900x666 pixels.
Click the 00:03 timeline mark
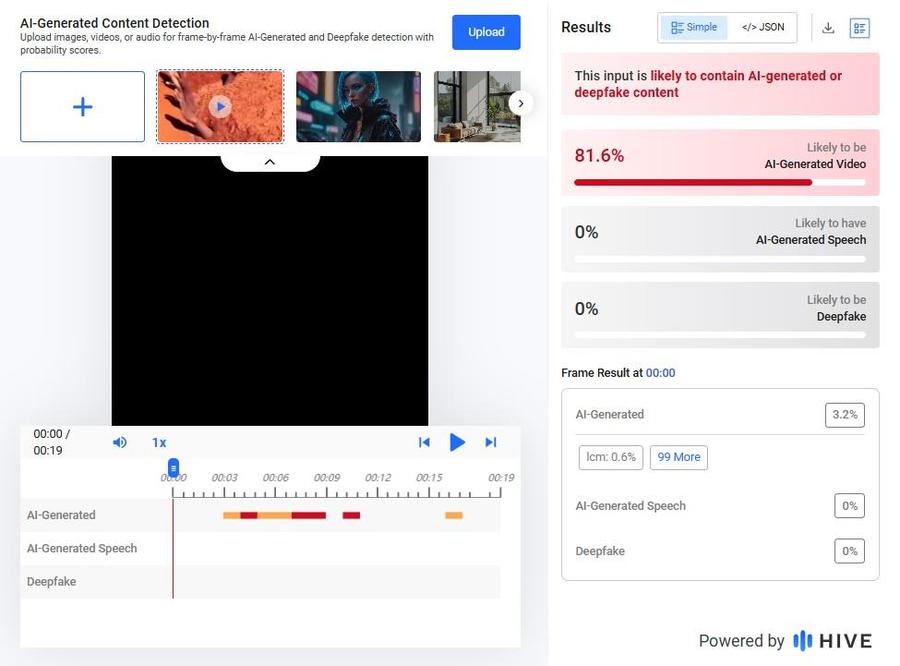224,478
